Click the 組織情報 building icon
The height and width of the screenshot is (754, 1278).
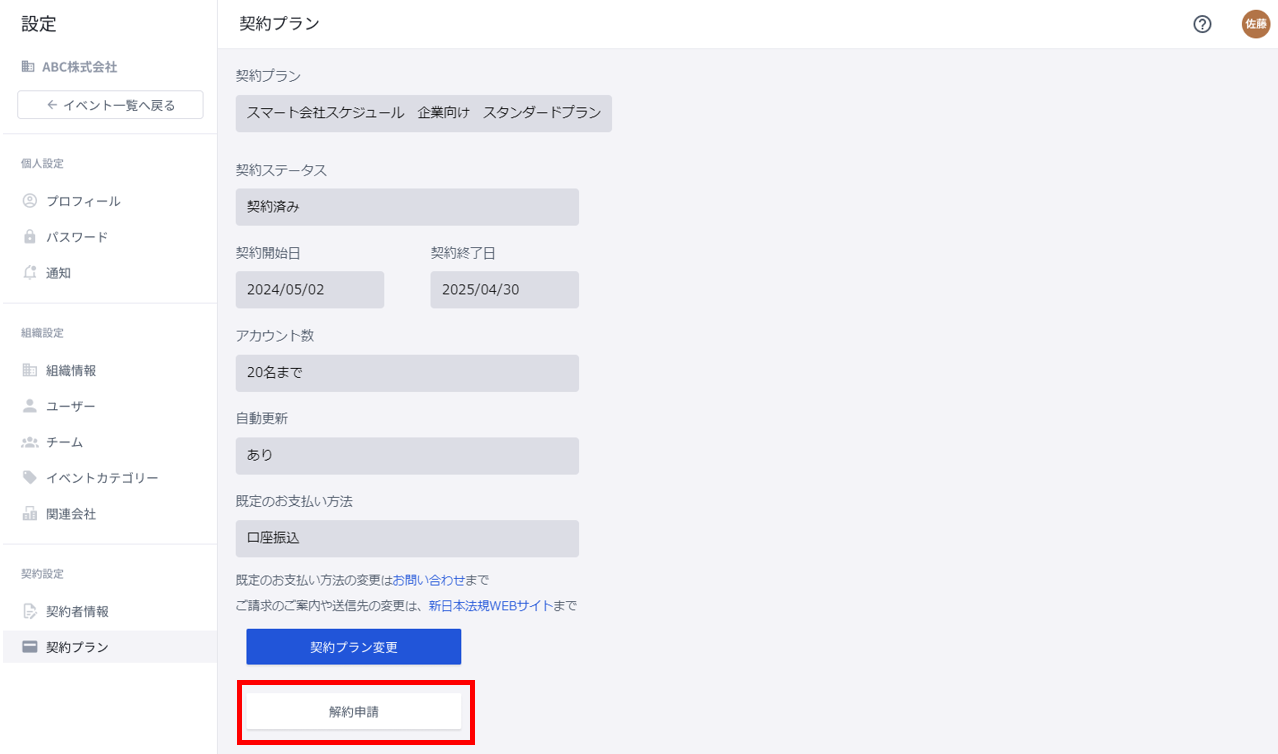29,370
